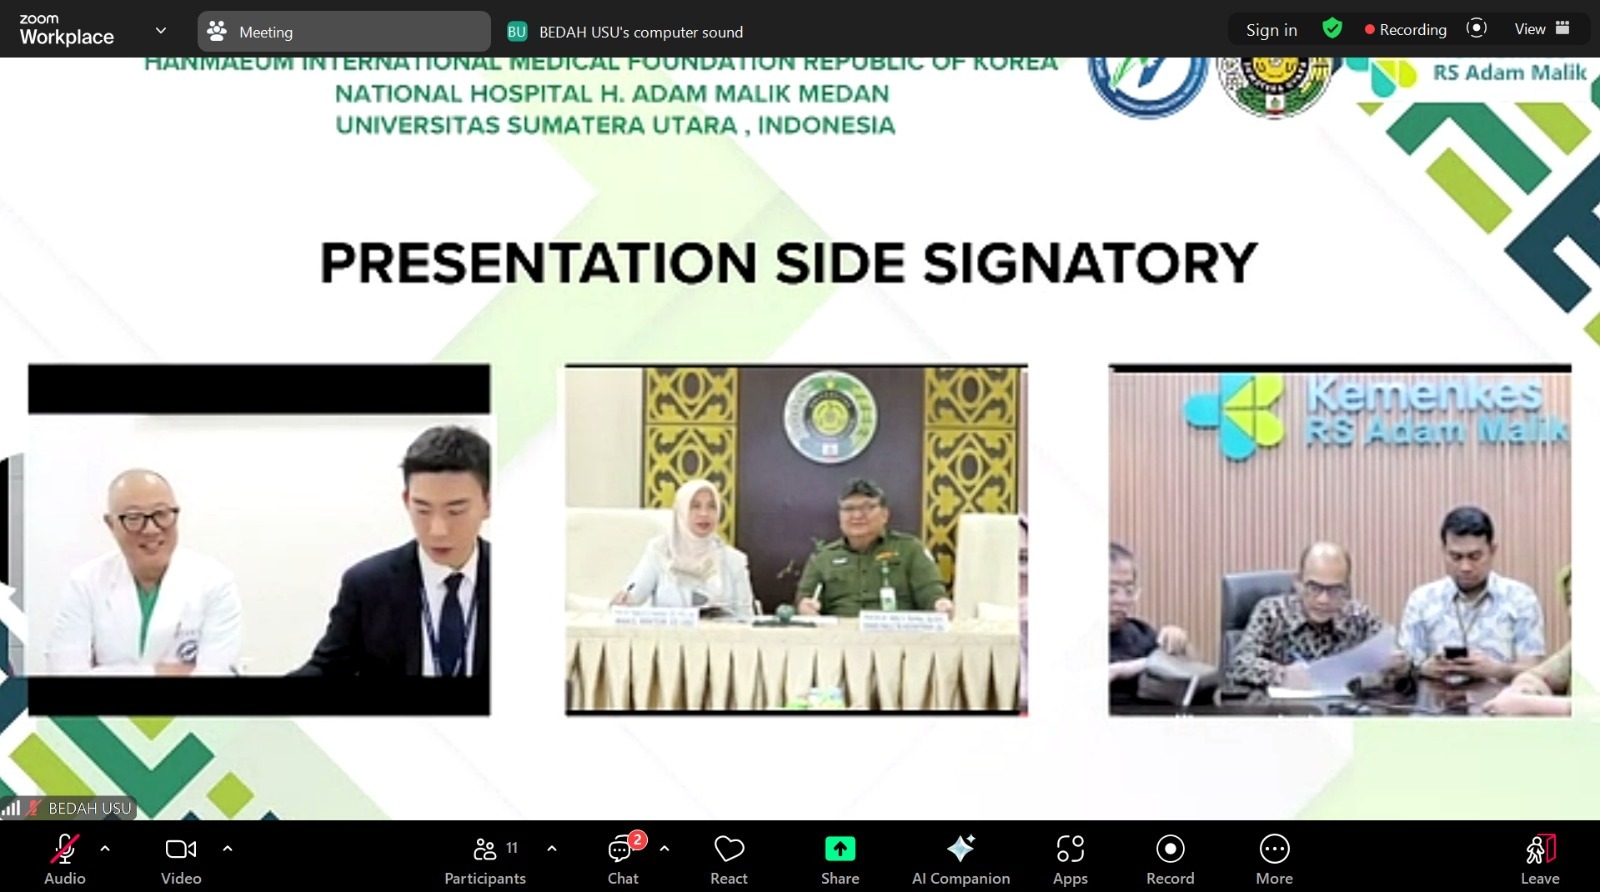Start recording with the Record button
The height and width of the screenshot is (892, 1600).
click(x=1170, y=858)
